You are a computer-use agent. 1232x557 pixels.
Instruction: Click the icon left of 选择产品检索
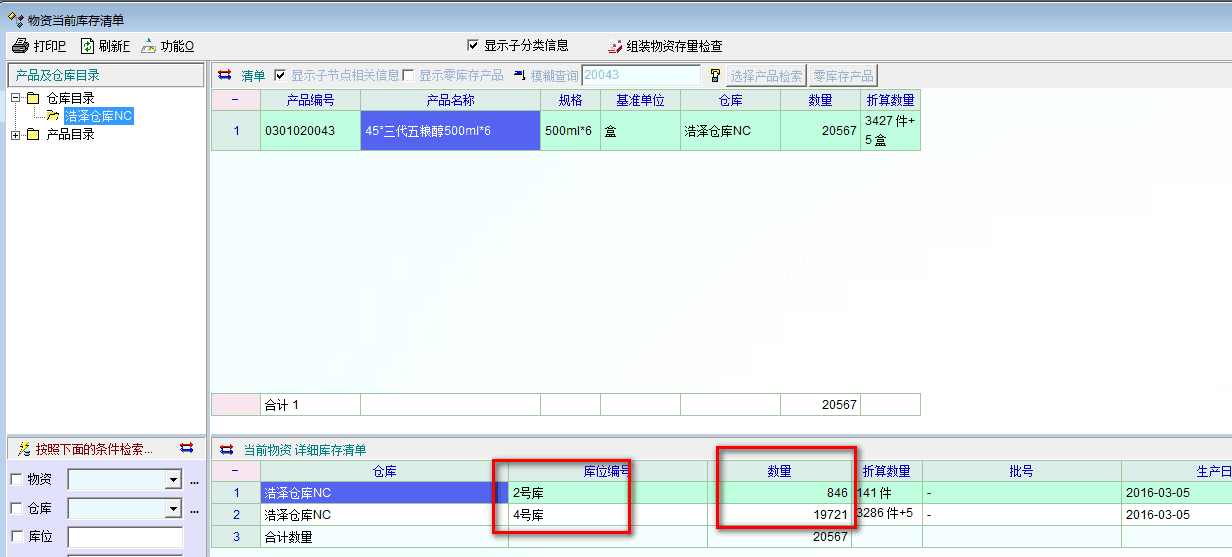click(x=715, y=76)
